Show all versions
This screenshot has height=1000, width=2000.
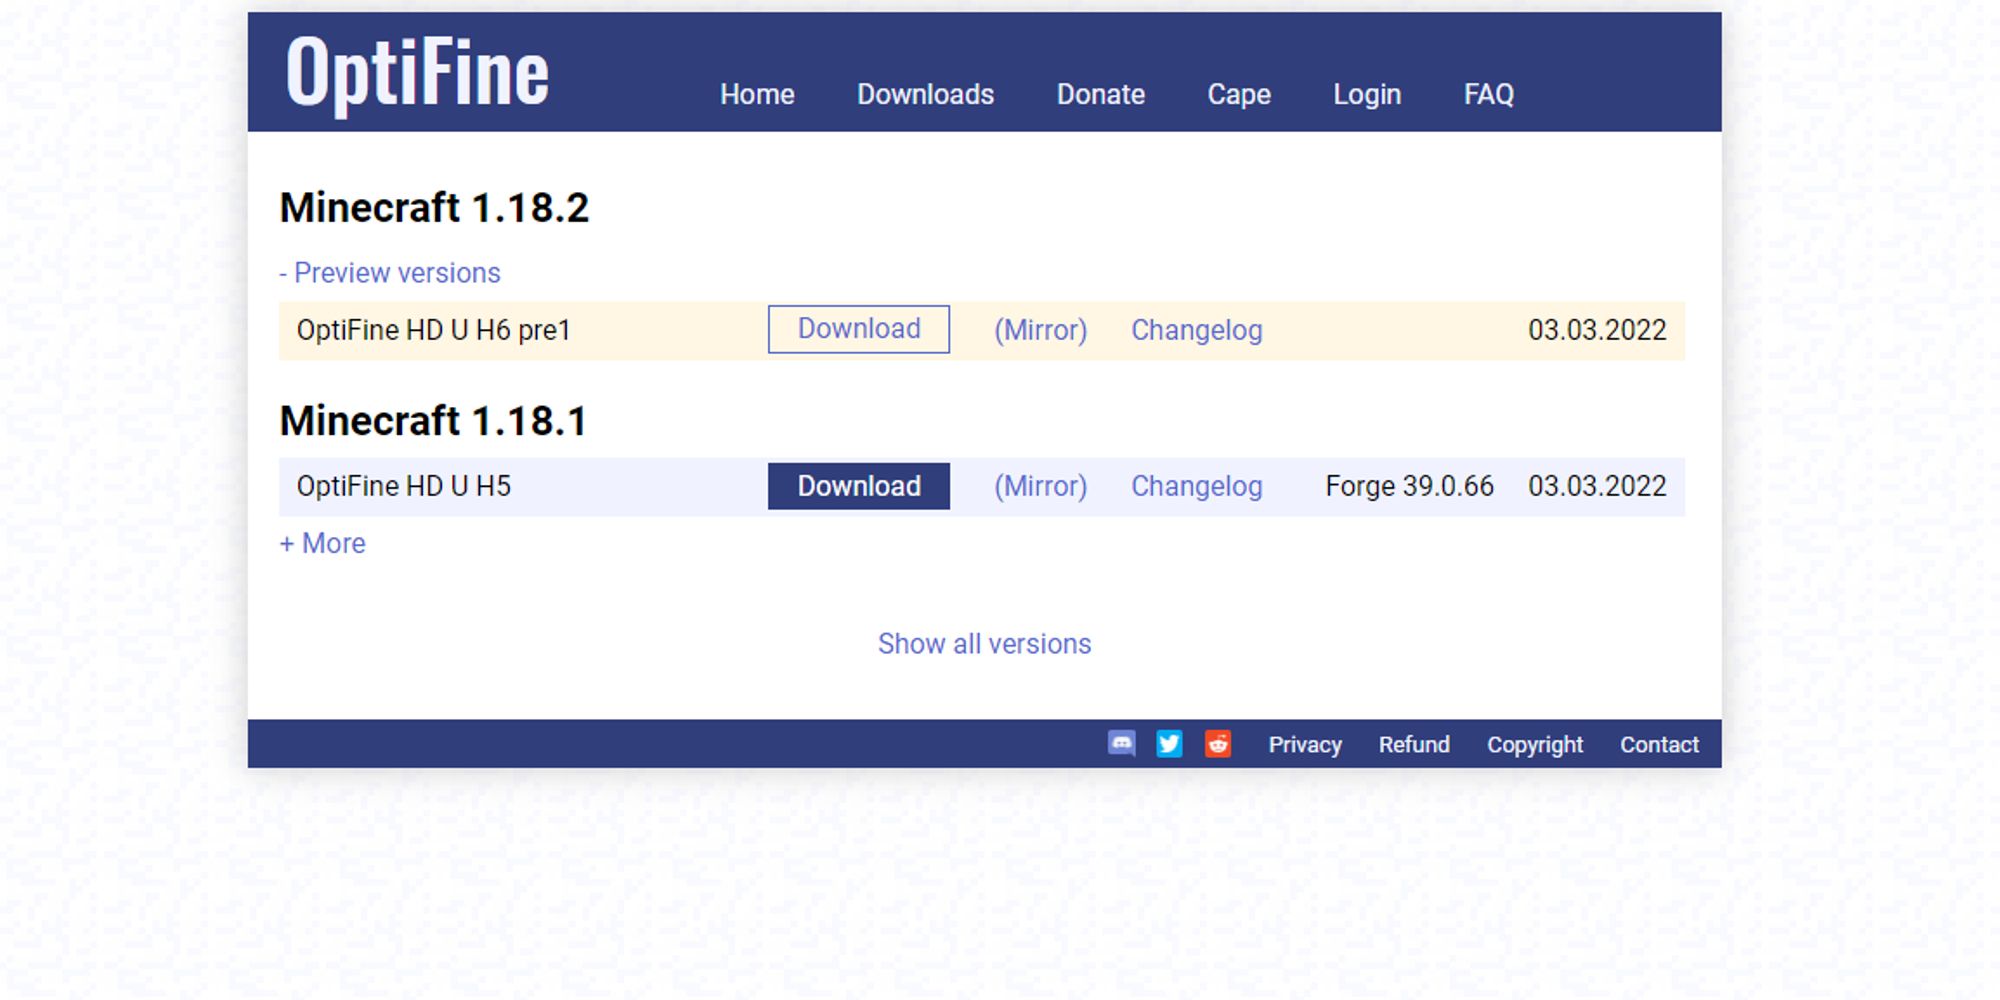pyautogui.click(x=984, y=644)
